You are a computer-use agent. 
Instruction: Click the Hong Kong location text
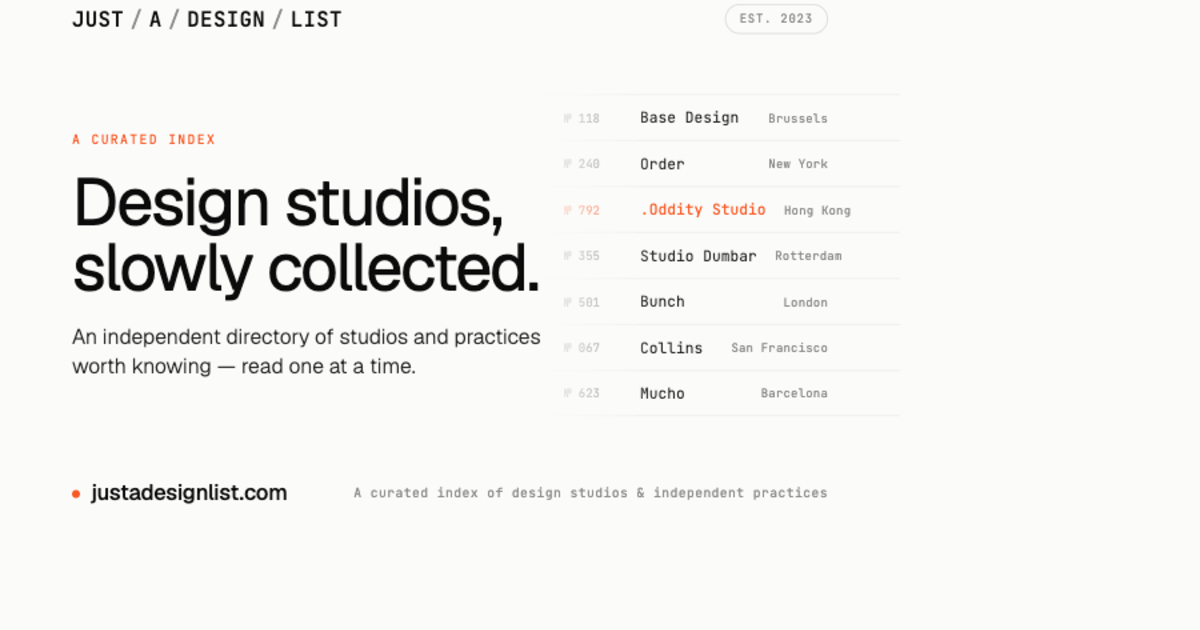(817, 210)
